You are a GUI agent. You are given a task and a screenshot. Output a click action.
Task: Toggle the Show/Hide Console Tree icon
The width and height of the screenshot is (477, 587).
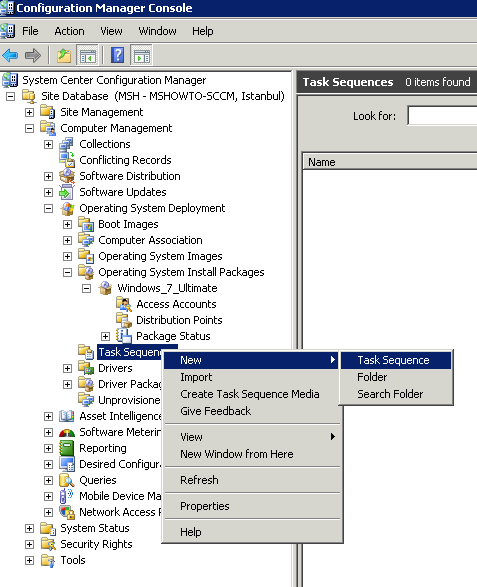click(87, 55)
